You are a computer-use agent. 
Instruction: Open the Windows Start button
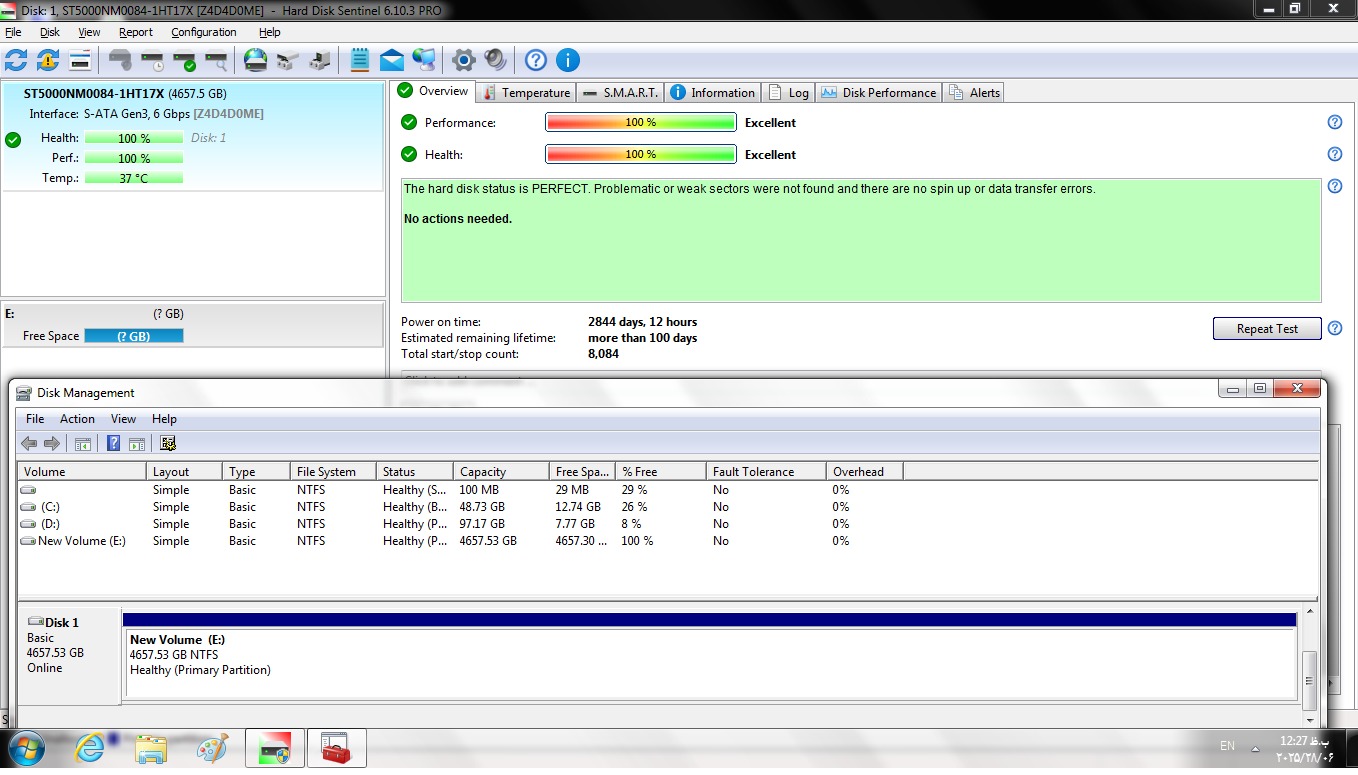point(27,748)
